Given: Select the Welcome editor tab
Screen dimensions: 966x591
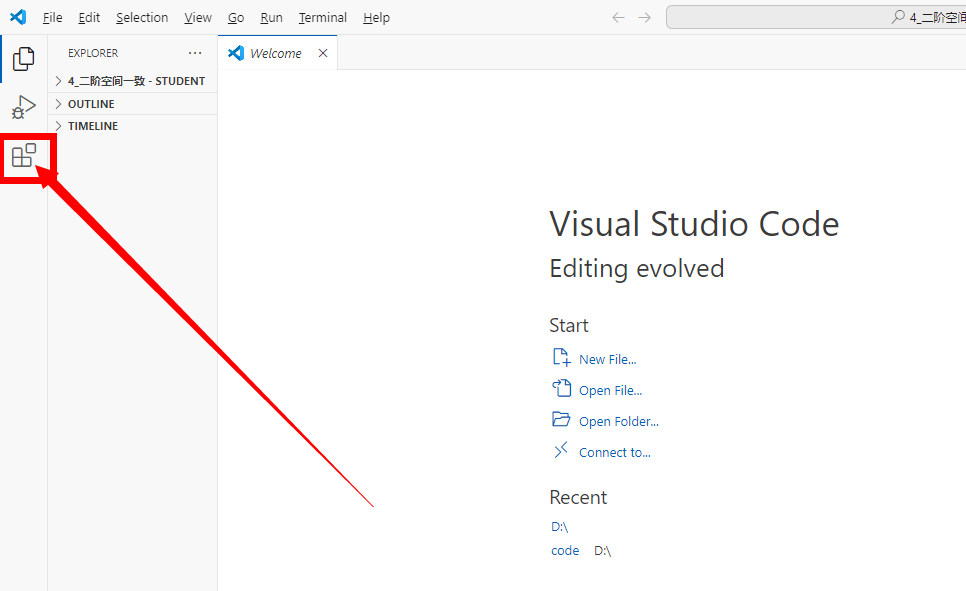Looking at the screenshot, I should [x=277, y=53].
